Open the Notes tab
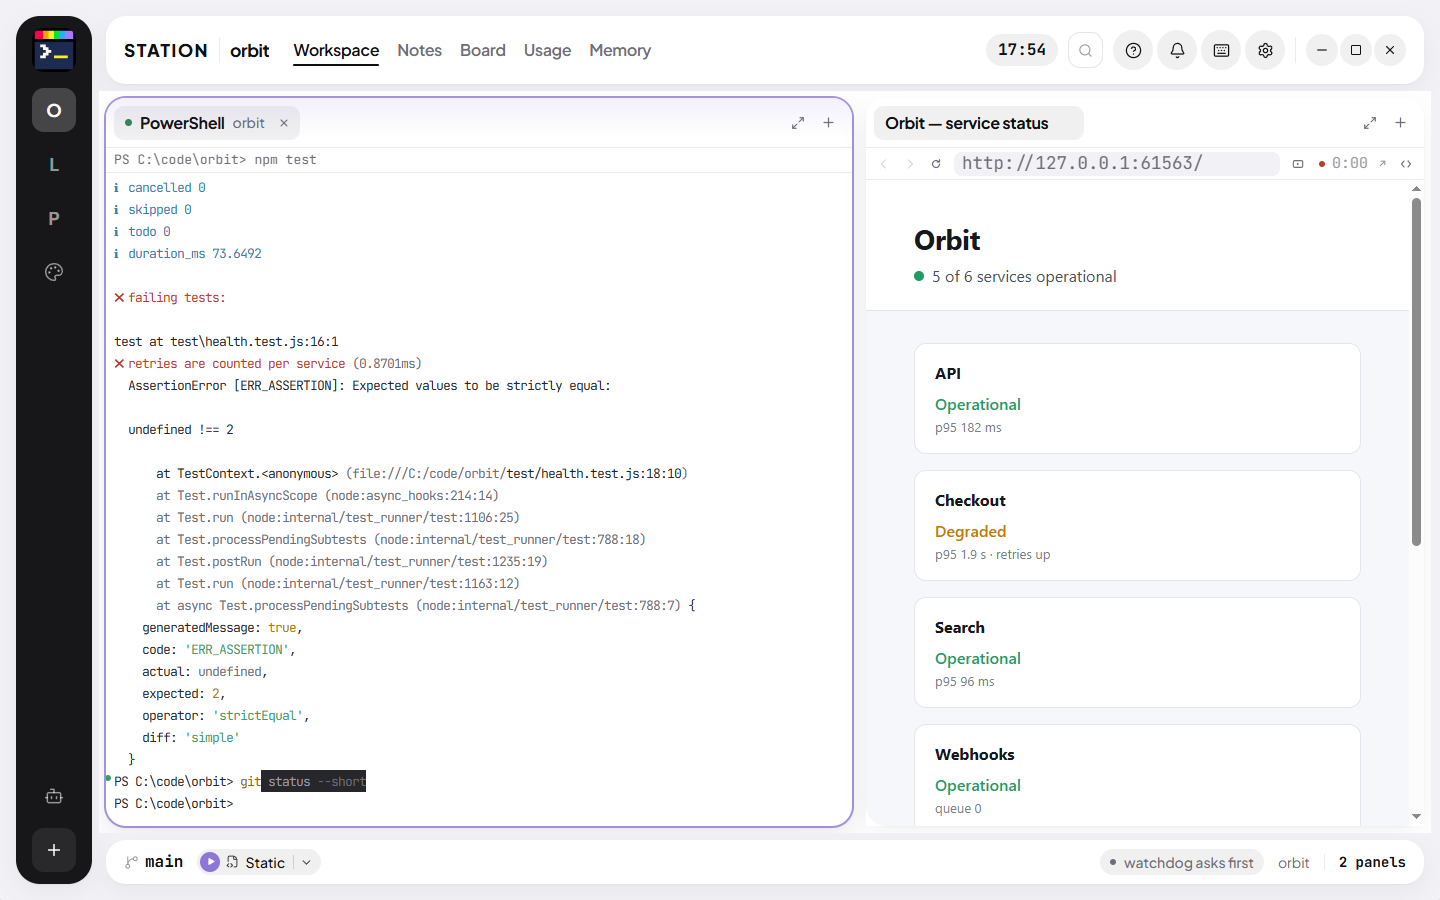 point(419,50)
